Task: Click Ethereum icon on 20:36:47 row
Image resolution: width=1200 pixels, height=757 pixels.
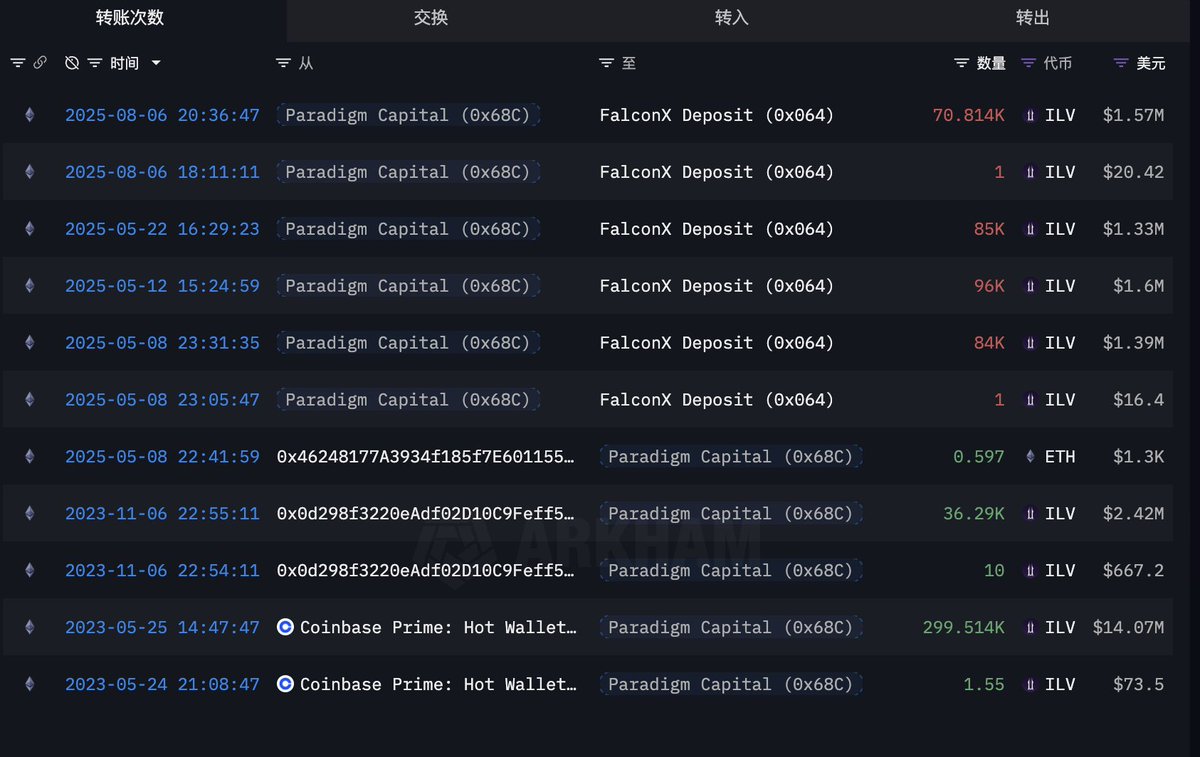Action: pos(29,115)
